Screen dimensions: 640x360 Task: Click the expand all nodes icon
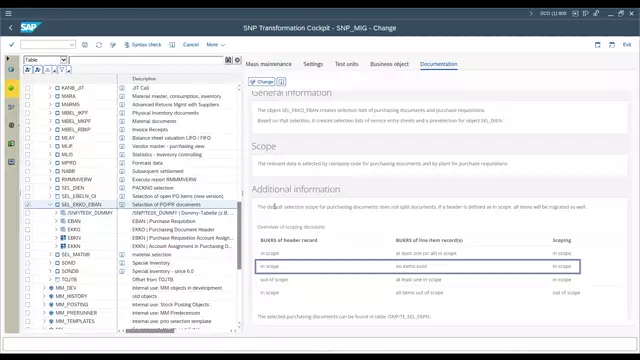click(x=28, y=70)
